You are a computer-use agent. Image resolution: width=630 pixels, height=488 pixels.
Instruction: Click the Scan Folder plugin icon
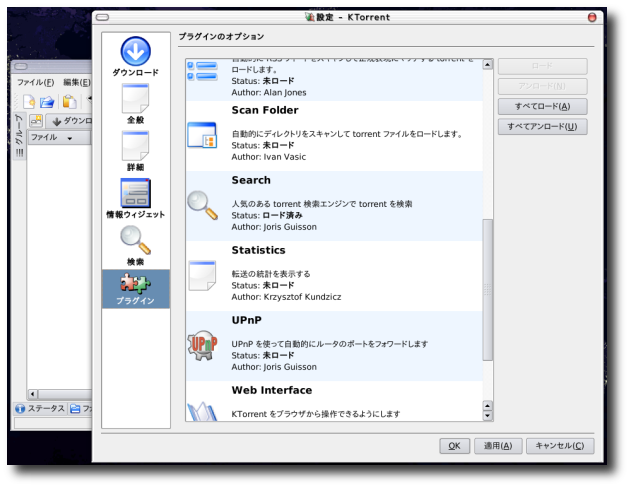[x=202, y=135]
